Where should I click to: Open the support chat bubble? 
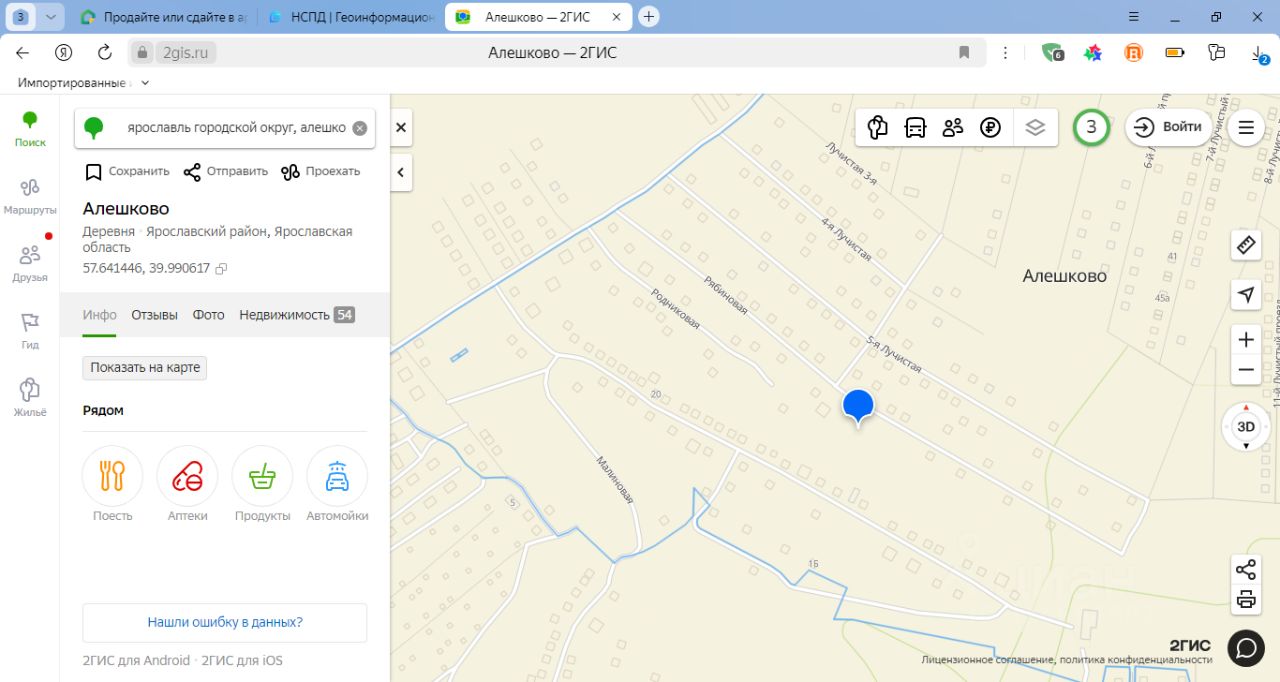1246,648
